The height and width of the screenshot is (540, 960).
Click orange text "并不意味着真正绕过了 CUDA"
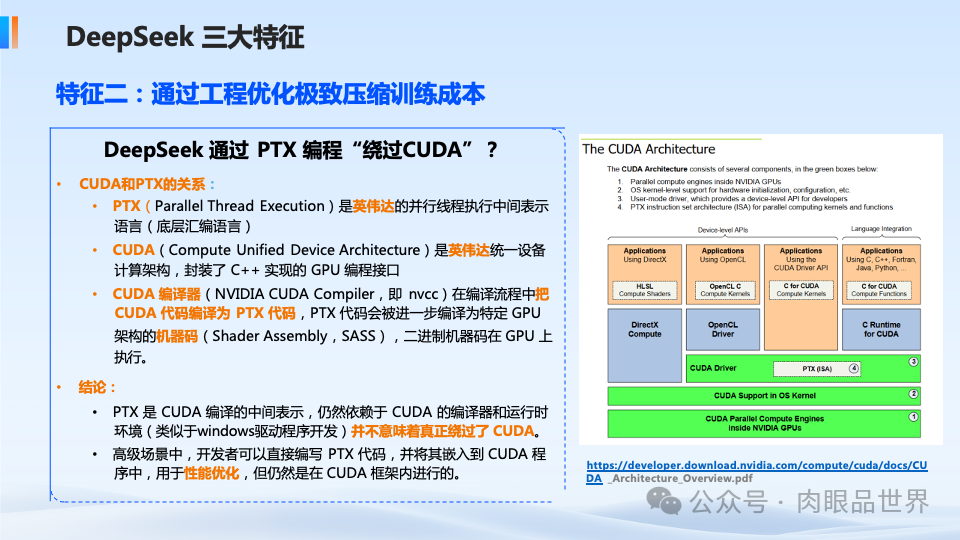coord(443,432)
